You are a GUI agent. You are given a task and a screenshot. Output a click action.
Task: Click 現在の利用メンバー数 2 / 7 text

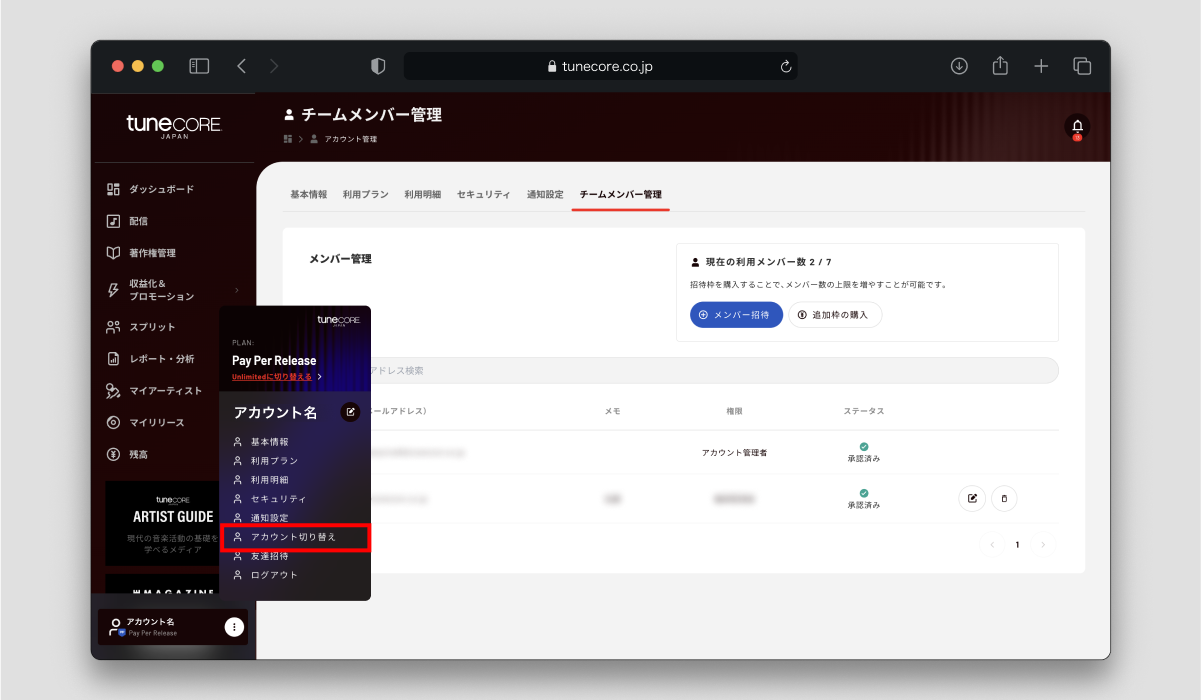click(768, 262)
